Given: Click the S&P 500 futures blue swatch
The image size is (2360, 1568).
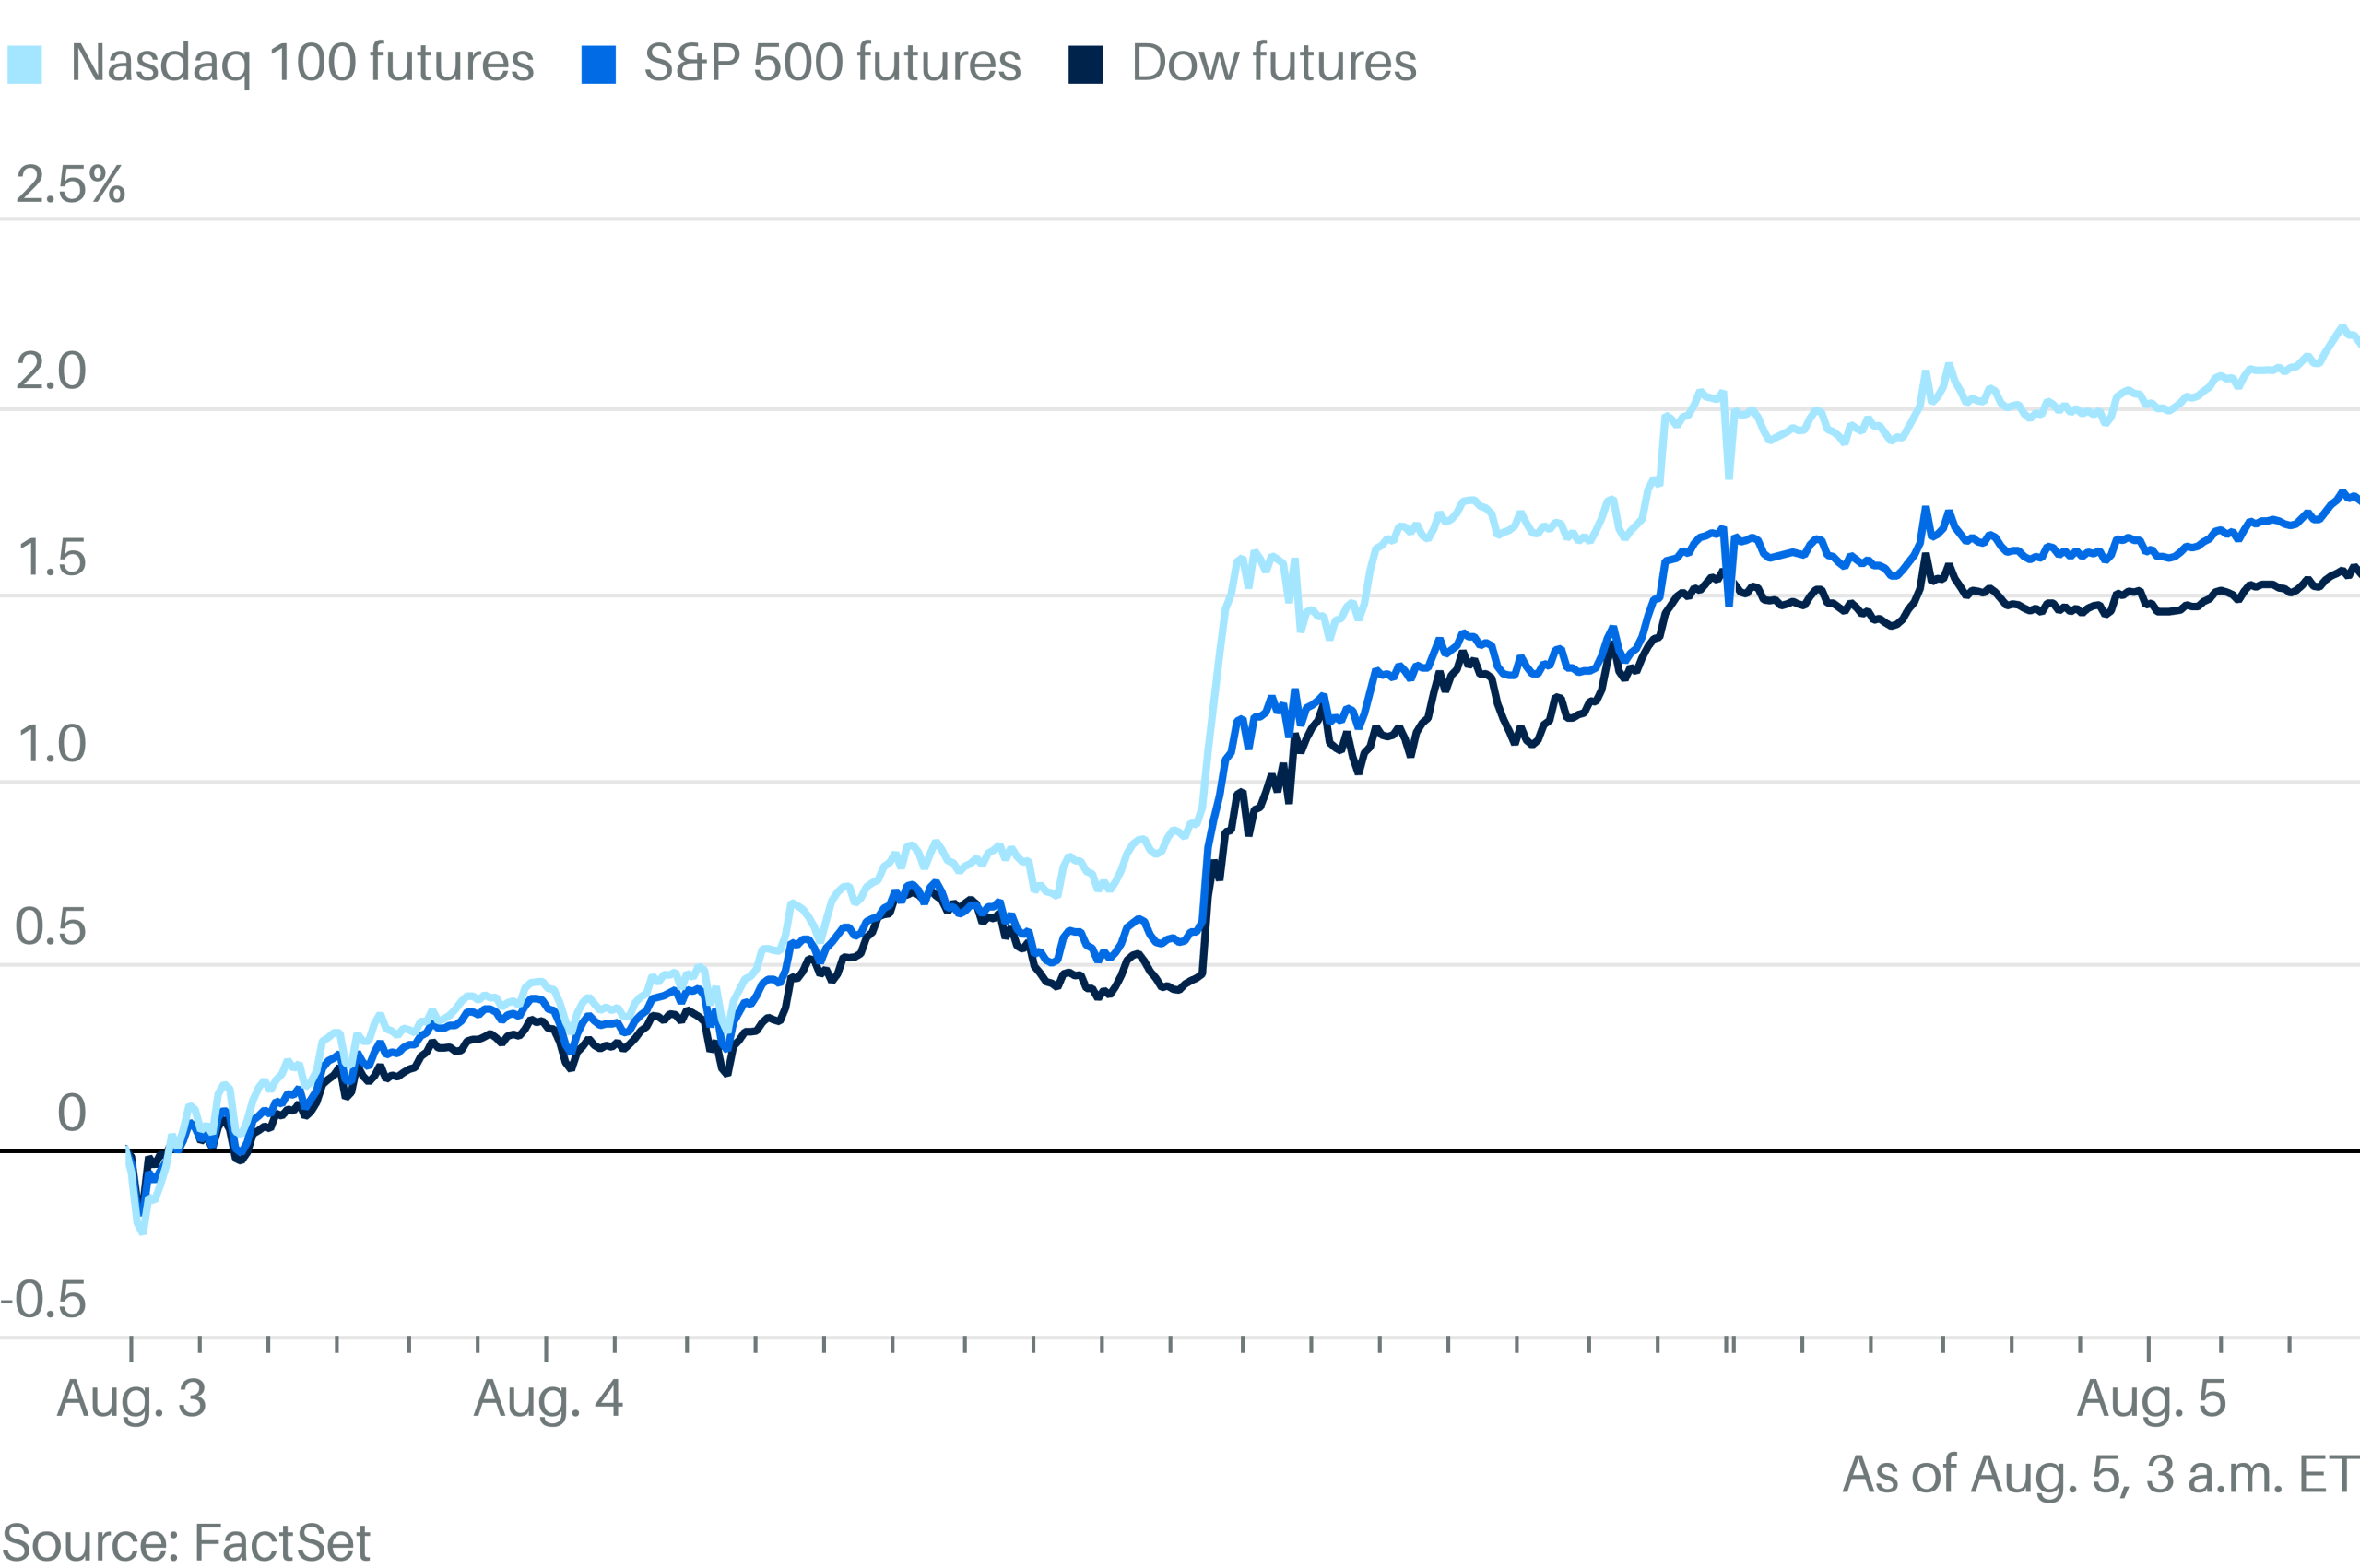Looking at the screenshot, I should pyautogui.click(x=598, y=65).
